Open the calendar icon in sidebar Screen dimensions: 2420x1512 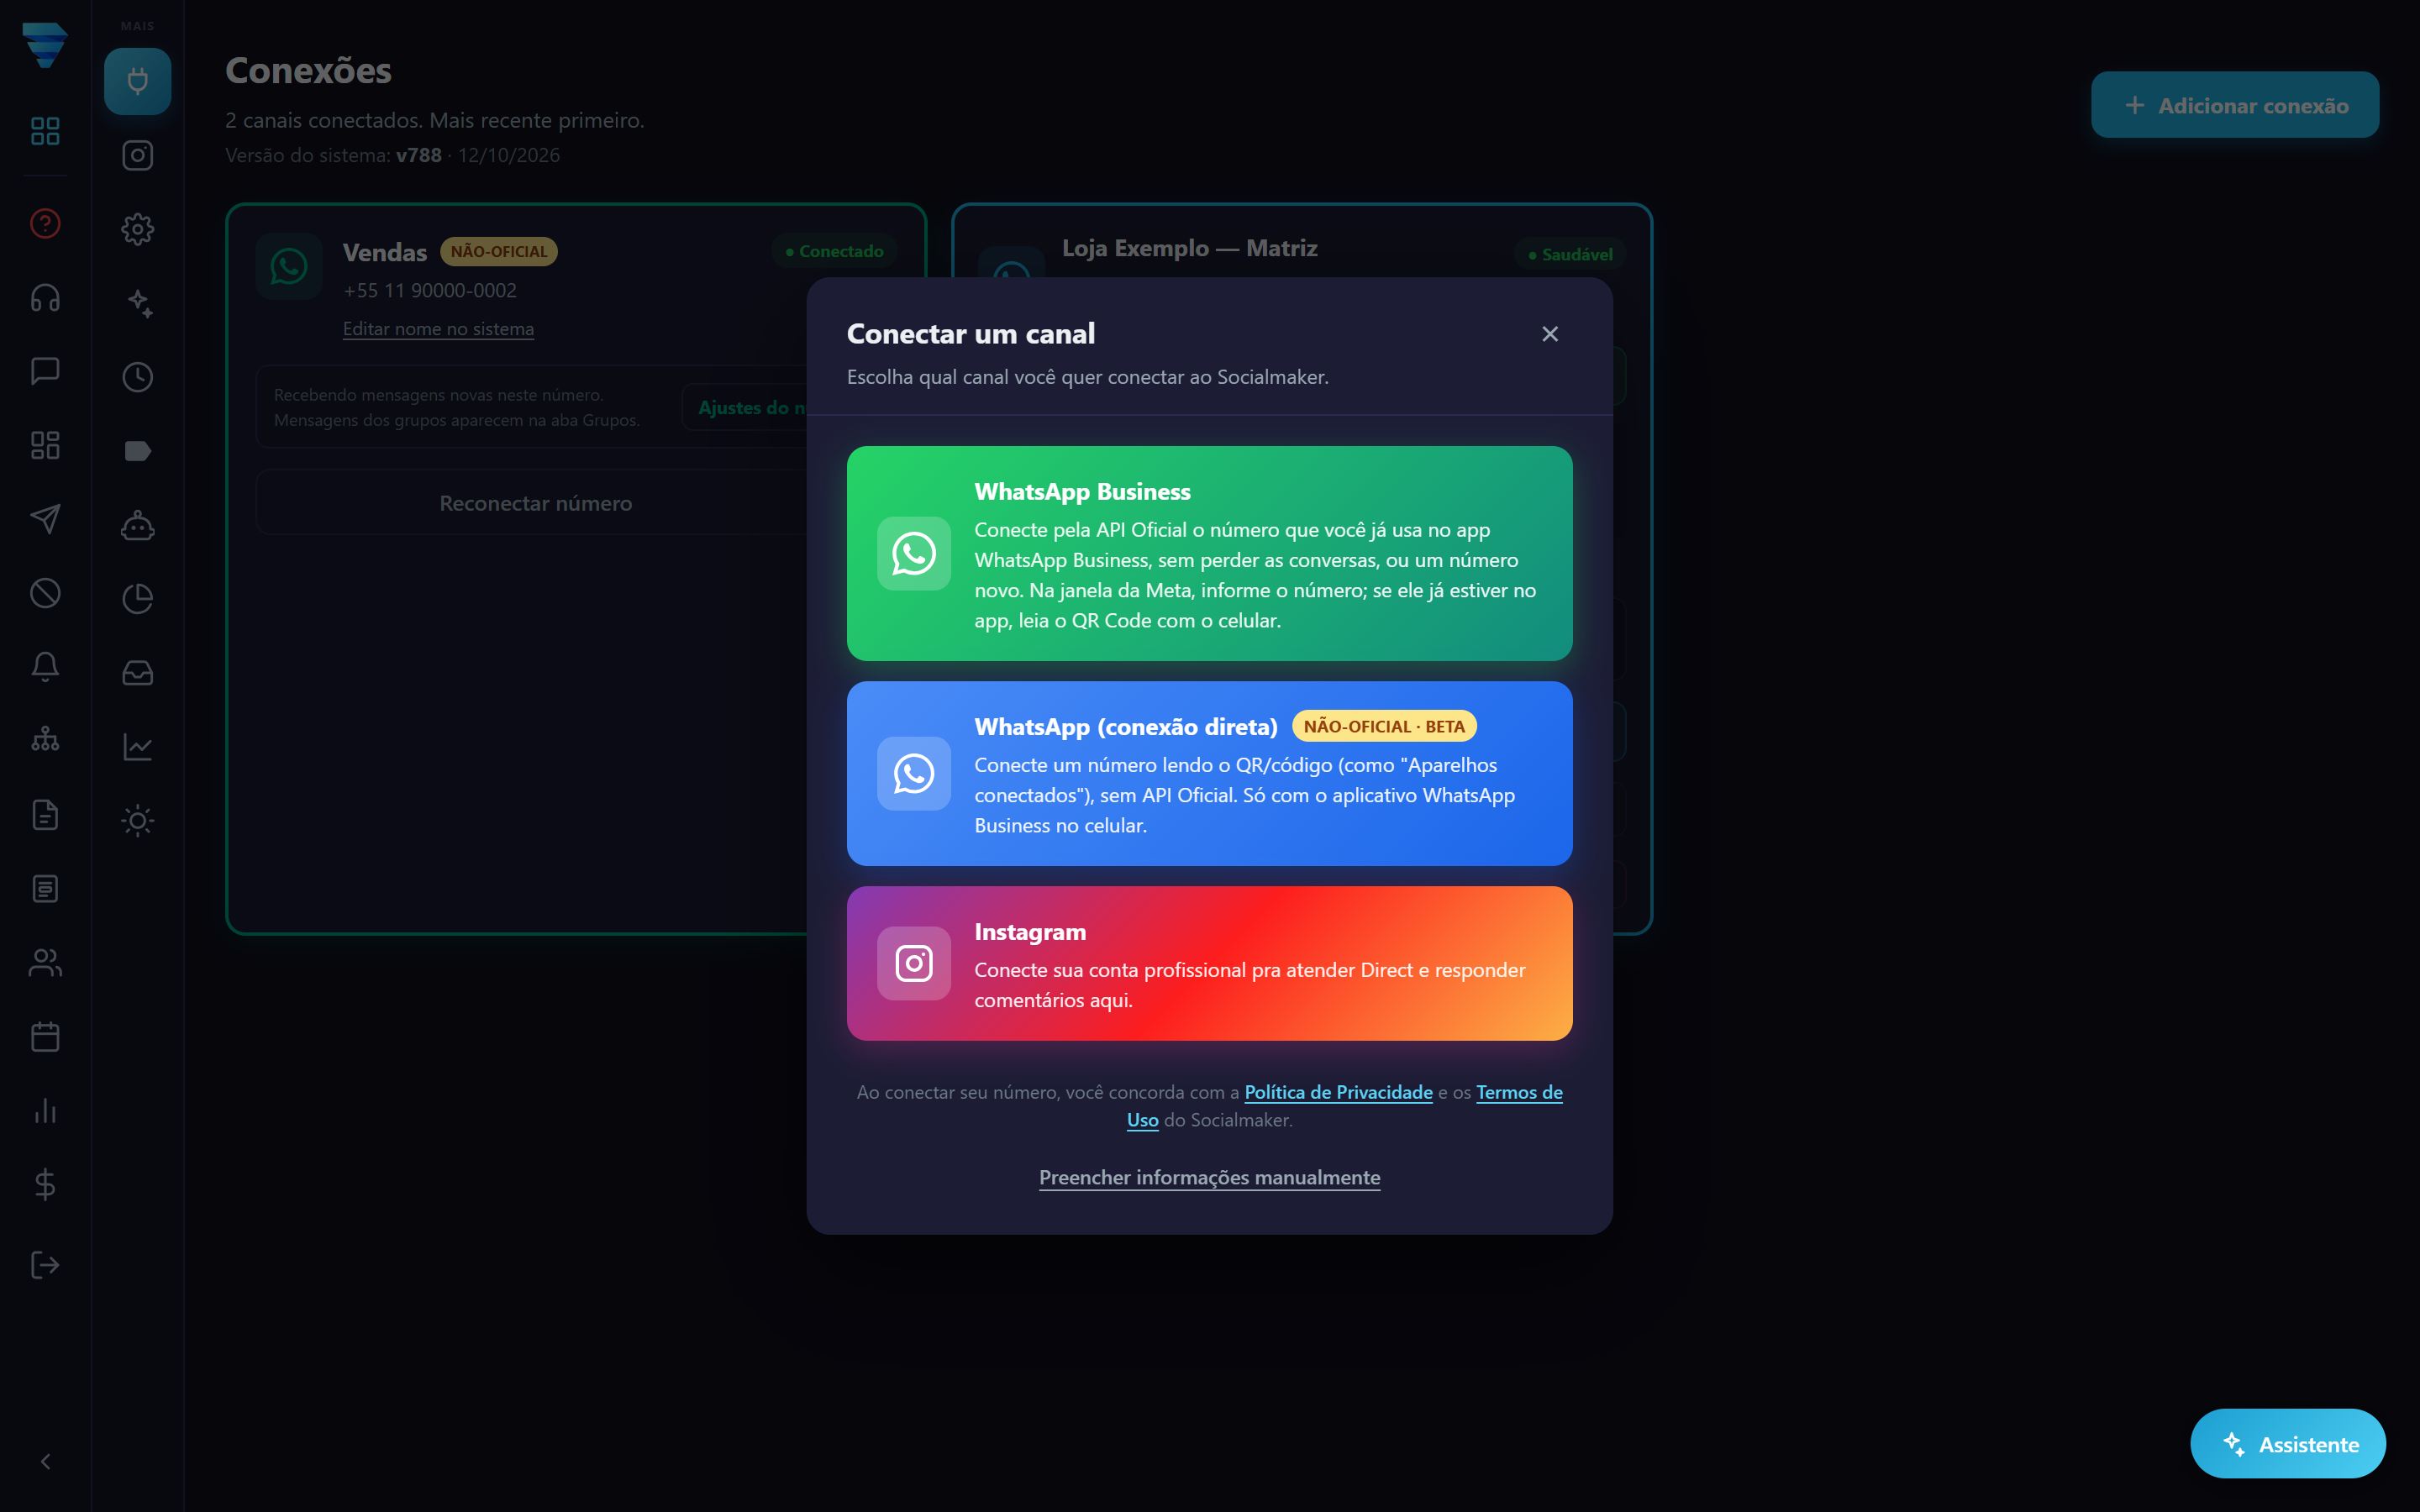tap(45, 1037)
